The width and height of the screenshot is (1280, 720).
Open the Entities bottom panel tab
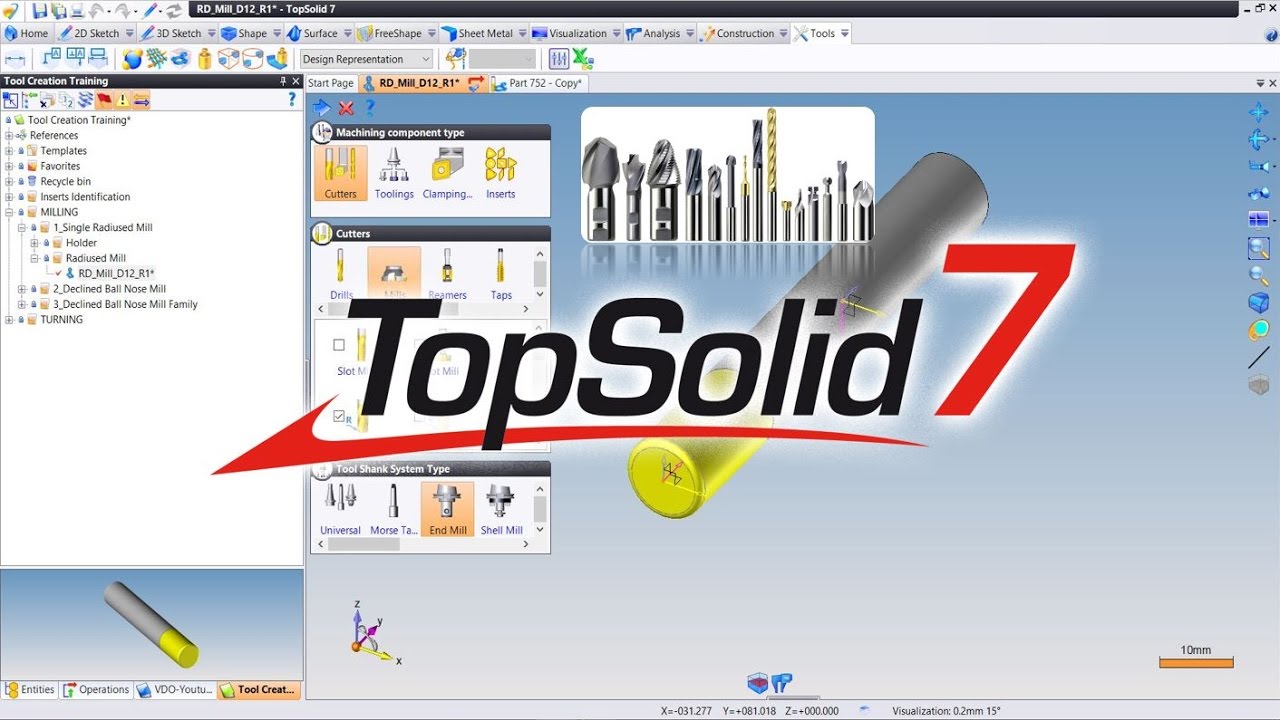coord(30,689)
